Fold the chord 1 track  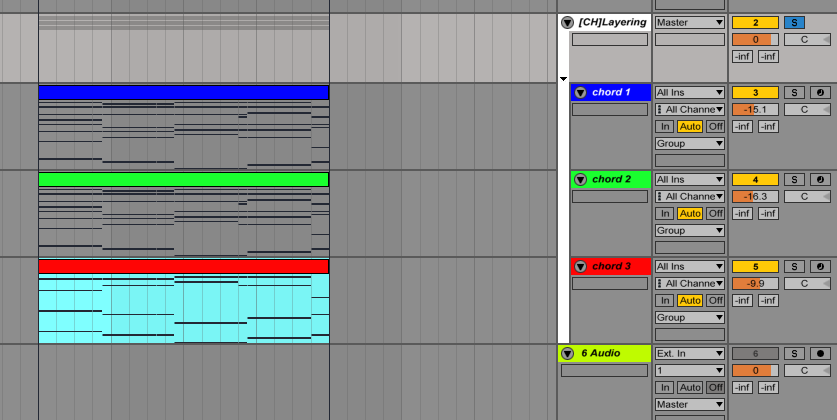580,92
